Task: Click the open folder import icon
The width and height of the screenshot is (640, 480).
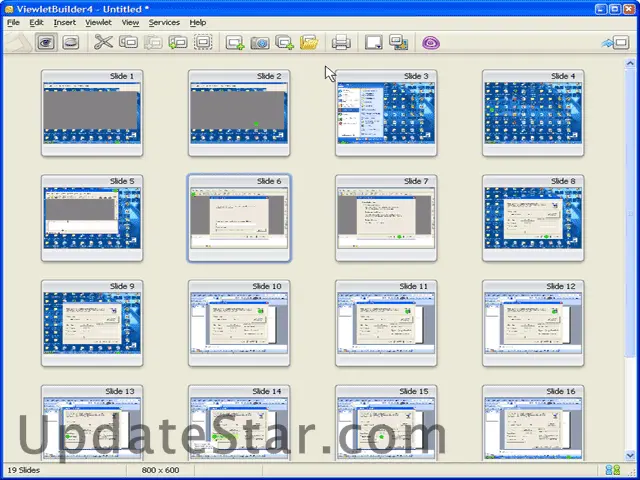Action: 309,42
